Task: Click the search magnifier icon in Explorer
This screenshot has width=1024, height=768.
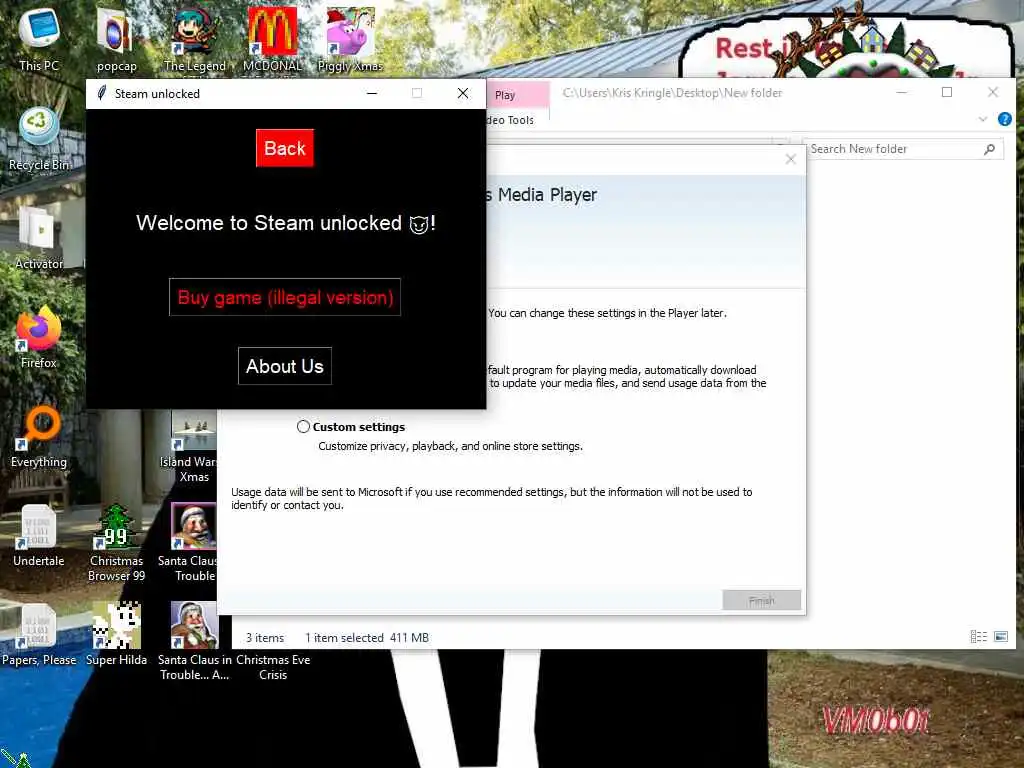Action: point(989,150)
